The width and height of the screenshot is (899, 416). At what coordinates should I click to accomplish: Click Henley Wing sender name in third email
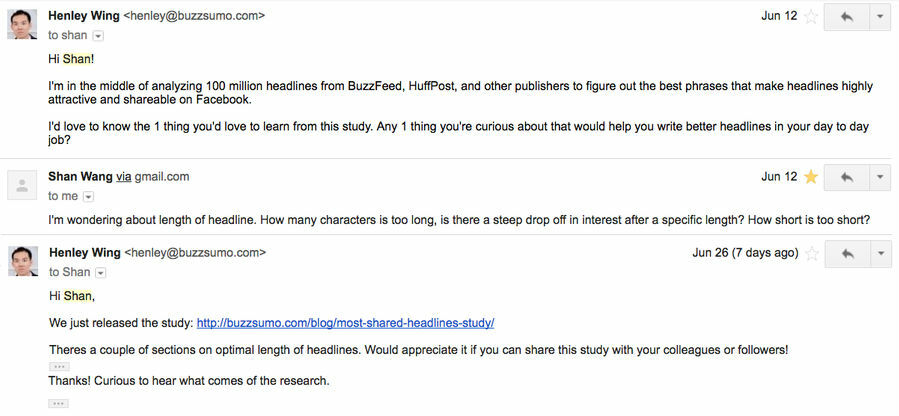(85, 253)
